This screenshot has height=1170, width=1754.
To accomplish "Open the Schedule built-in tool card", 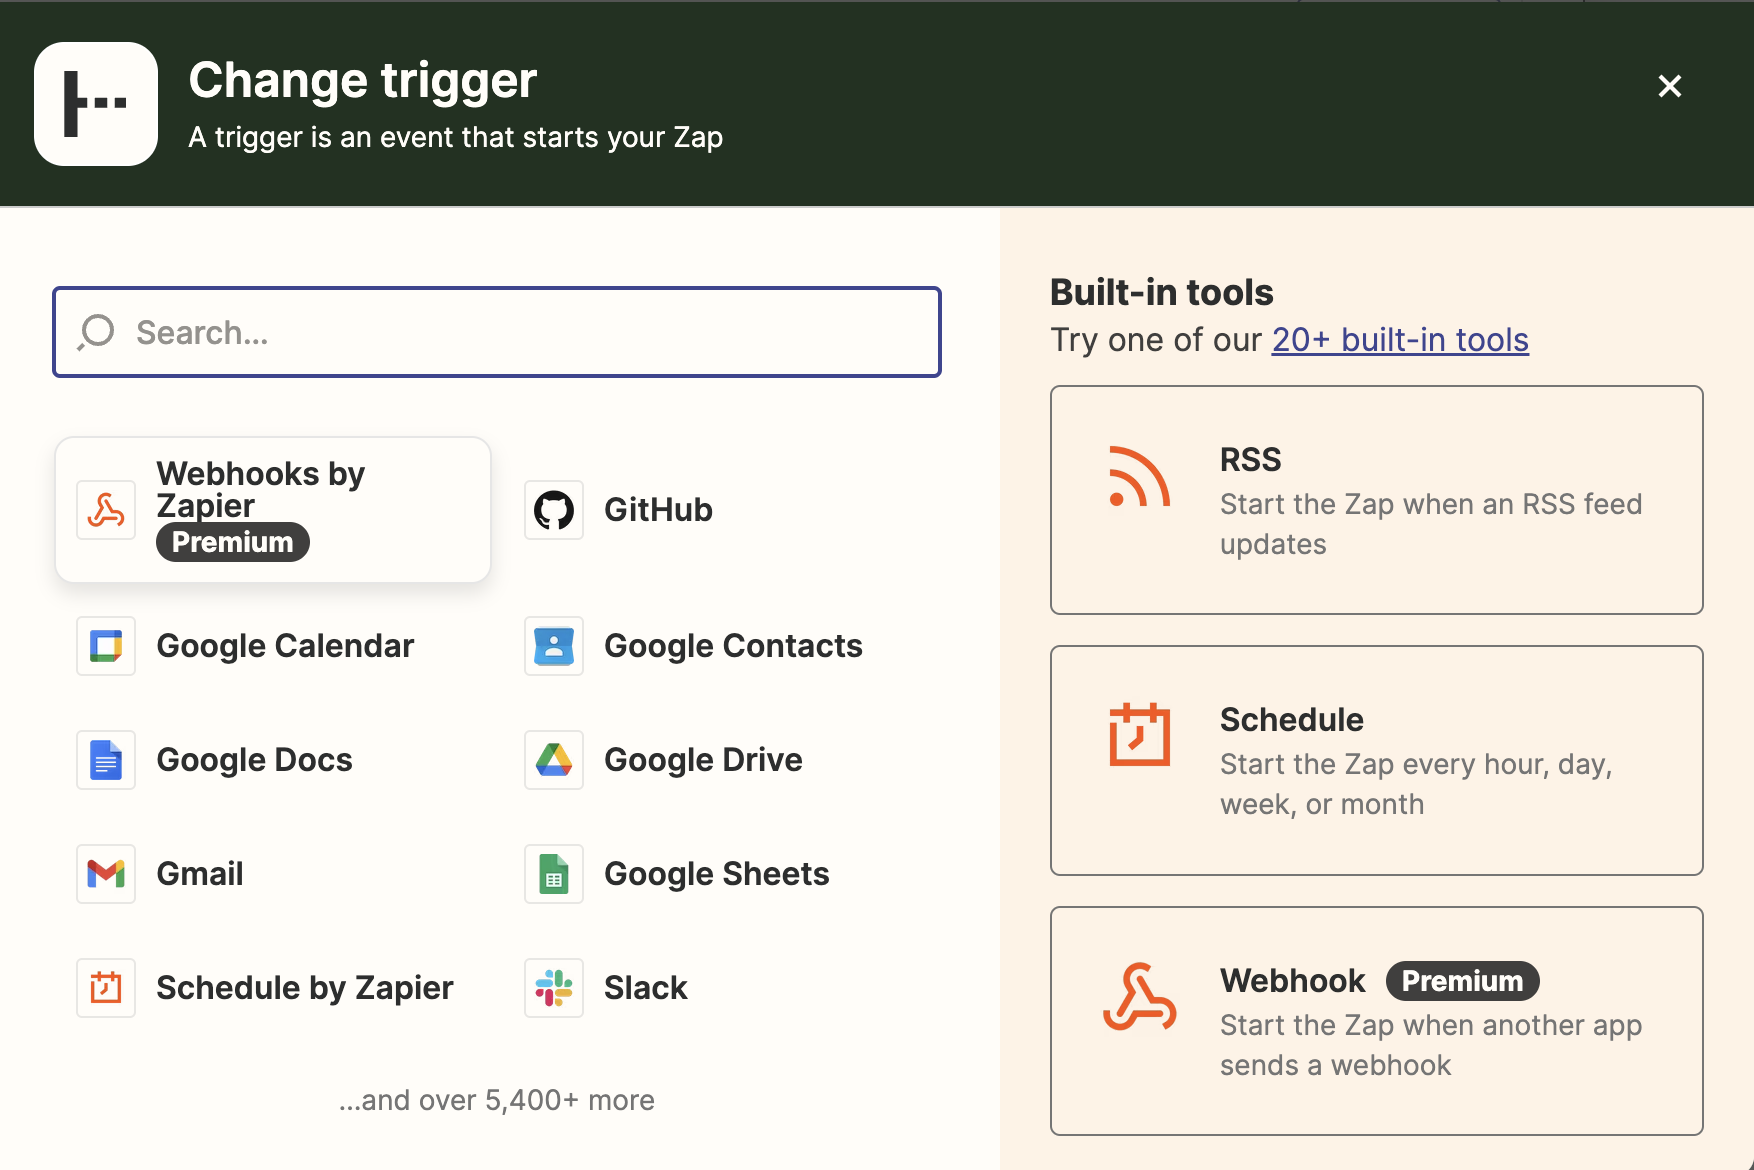I will pos(1377,760).
